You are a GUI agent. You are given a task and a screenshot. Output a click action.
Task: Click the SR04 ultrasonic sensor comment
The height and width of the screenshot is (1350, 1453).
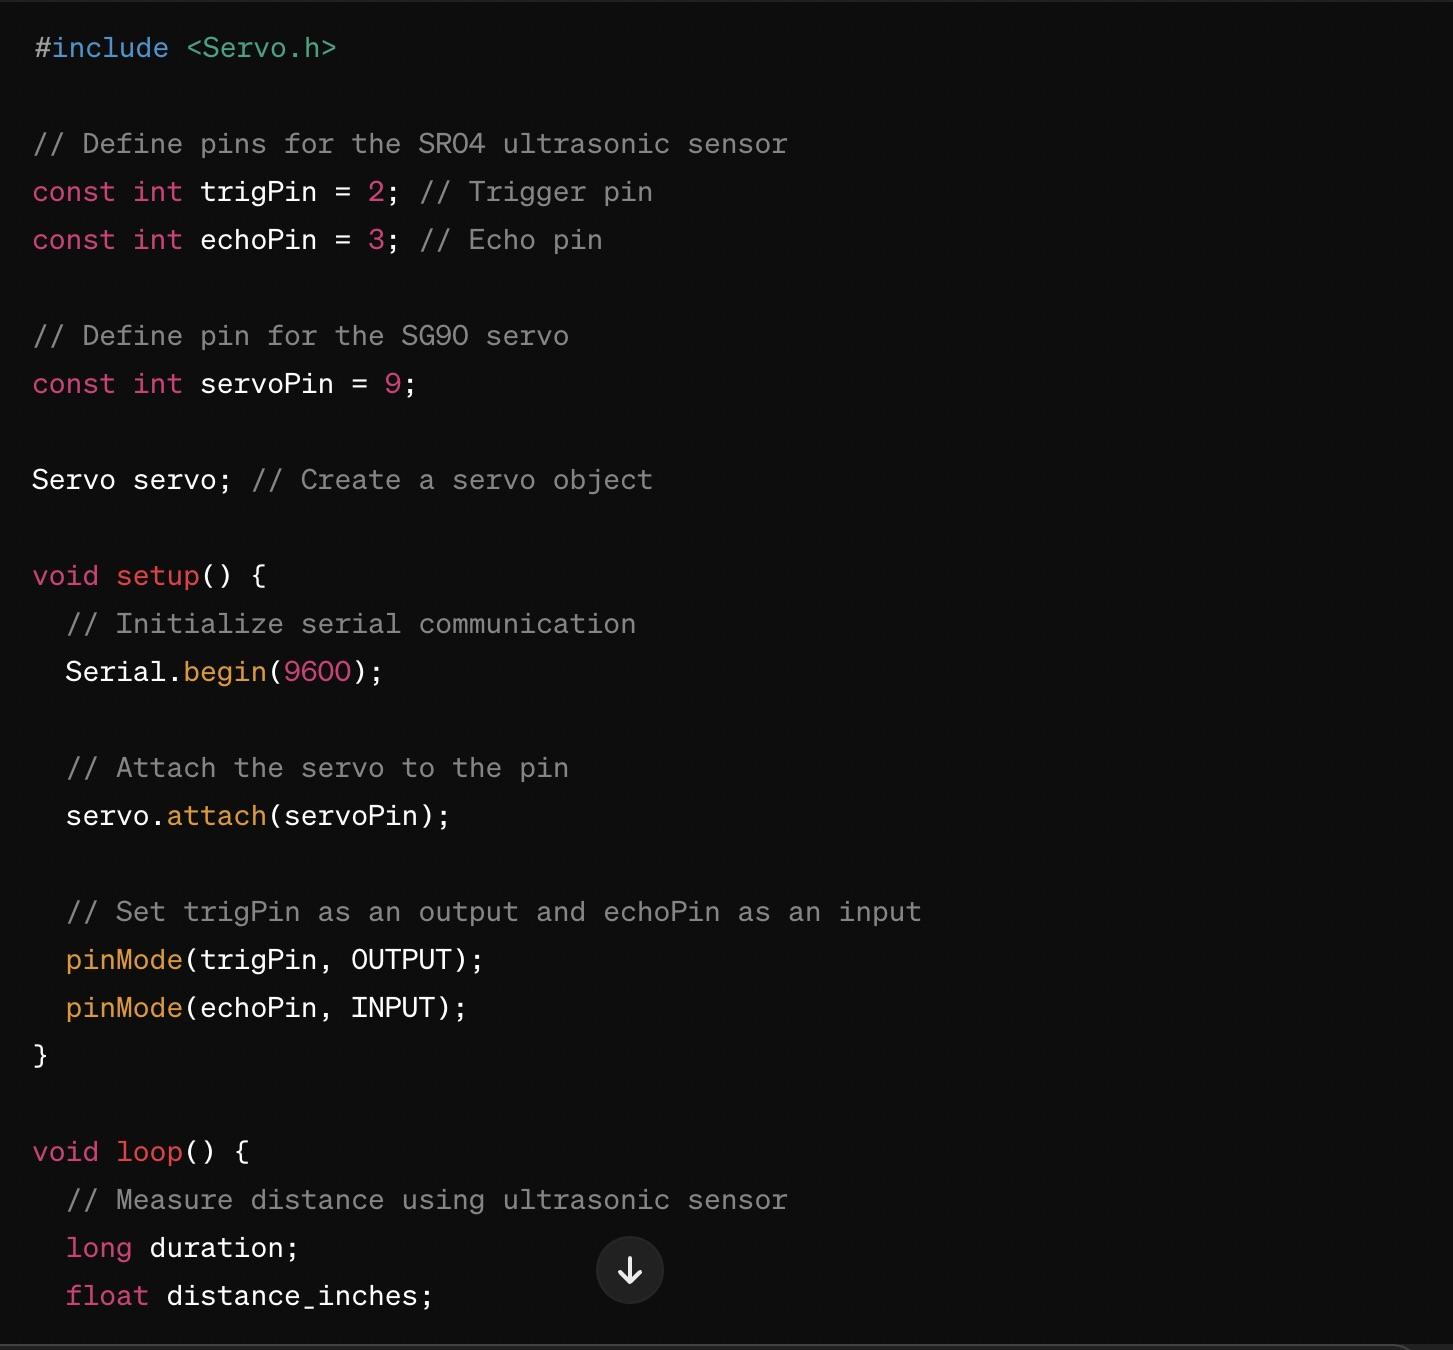tap(410, 144)
